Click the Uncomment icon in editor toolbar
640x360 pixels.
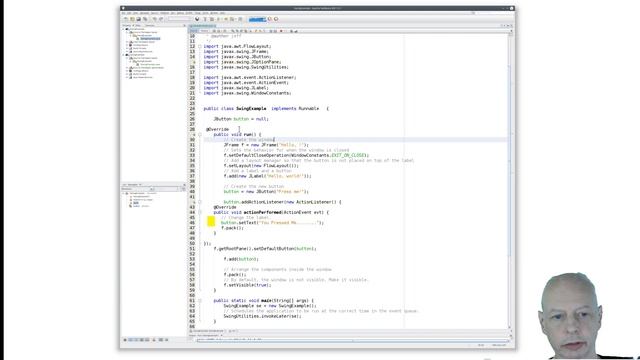[296, 31]
